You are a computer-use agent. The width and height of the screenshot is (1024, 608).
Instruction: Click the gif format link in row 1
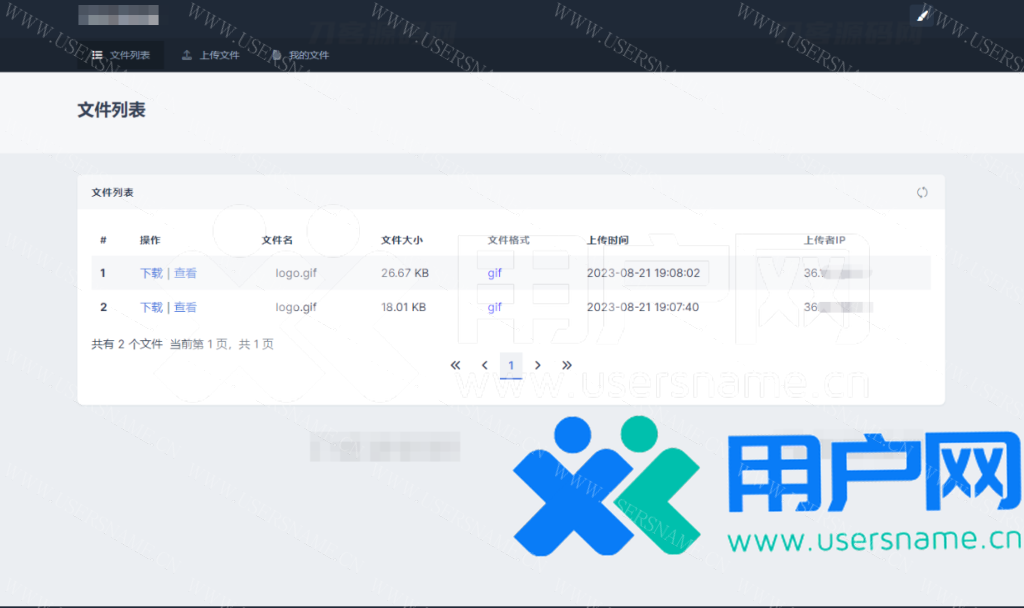pyautogui.click(x=495, y=273)
